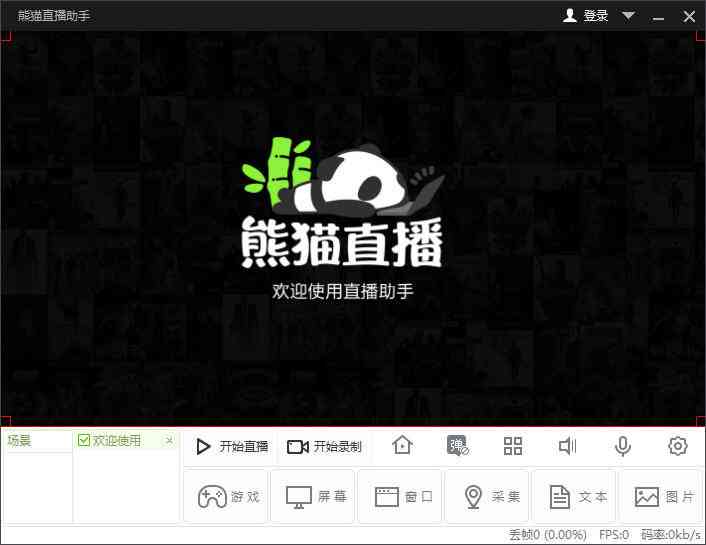
Task: Click the 码率:0kb/s bitrate status text
Action: 671,535
